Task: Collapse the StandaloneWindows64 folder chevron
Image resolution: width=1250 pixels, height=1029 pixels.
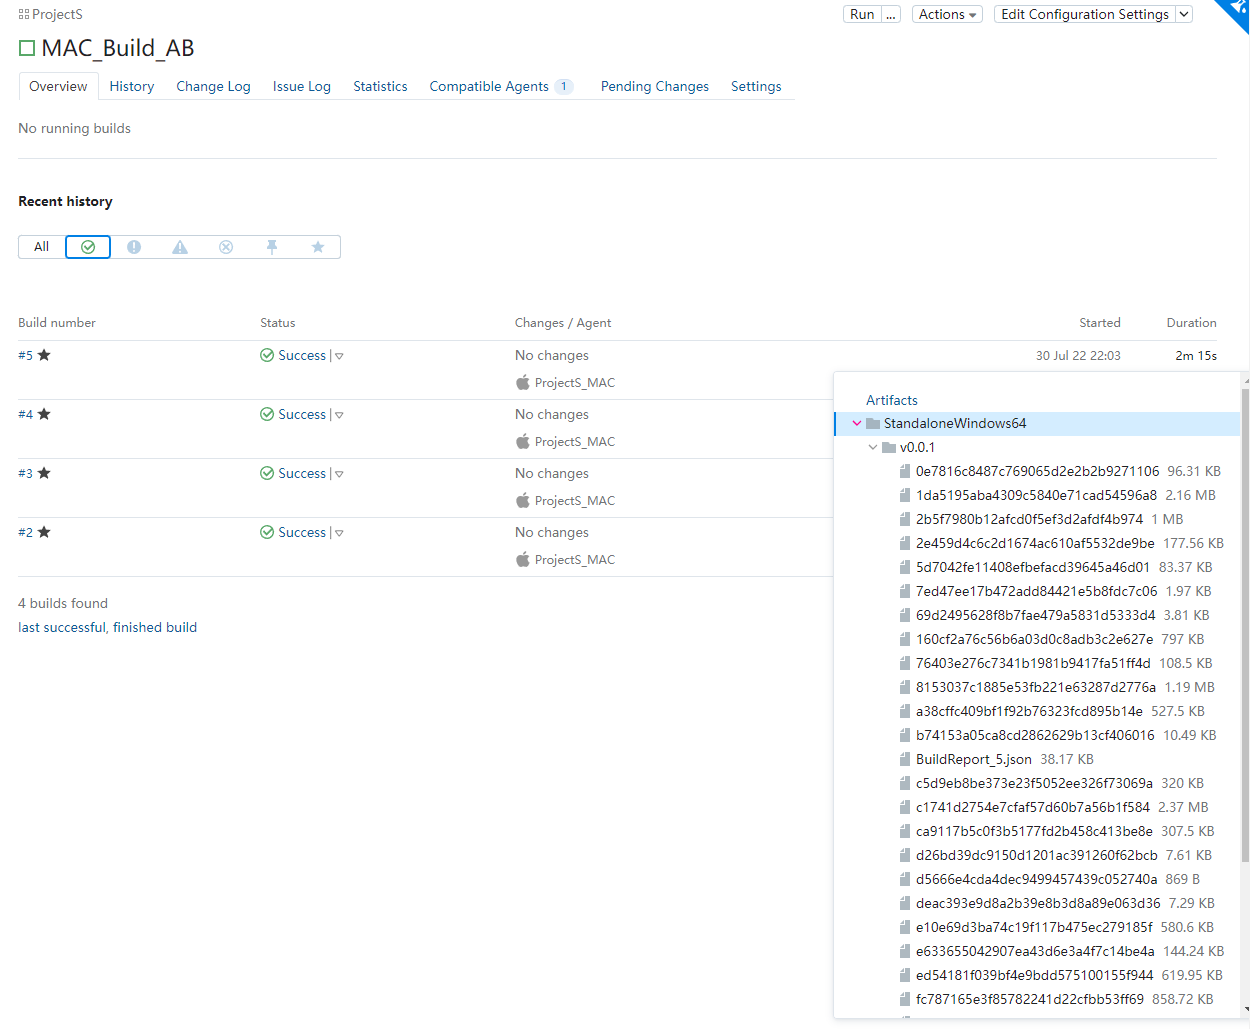Action: pos(857,423)
